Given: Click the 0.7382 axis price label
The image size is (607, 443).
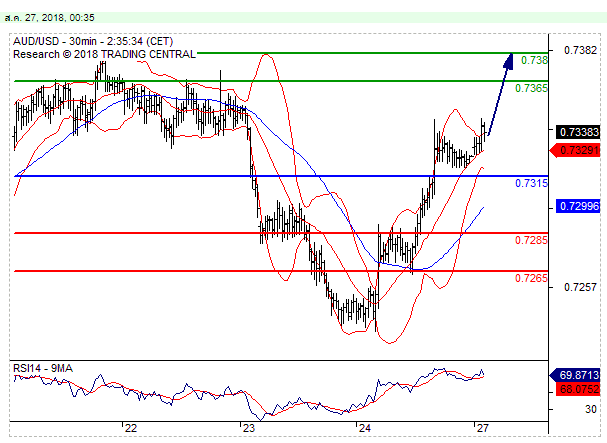Looking at the screenshot, I should click(580, 50).
